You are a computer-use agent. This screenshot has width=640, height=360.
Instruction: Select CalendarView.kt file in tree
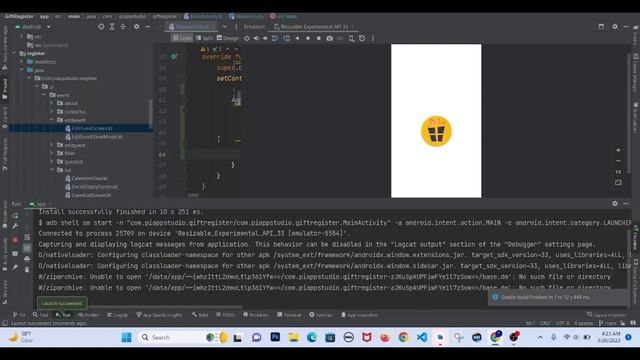87,178
